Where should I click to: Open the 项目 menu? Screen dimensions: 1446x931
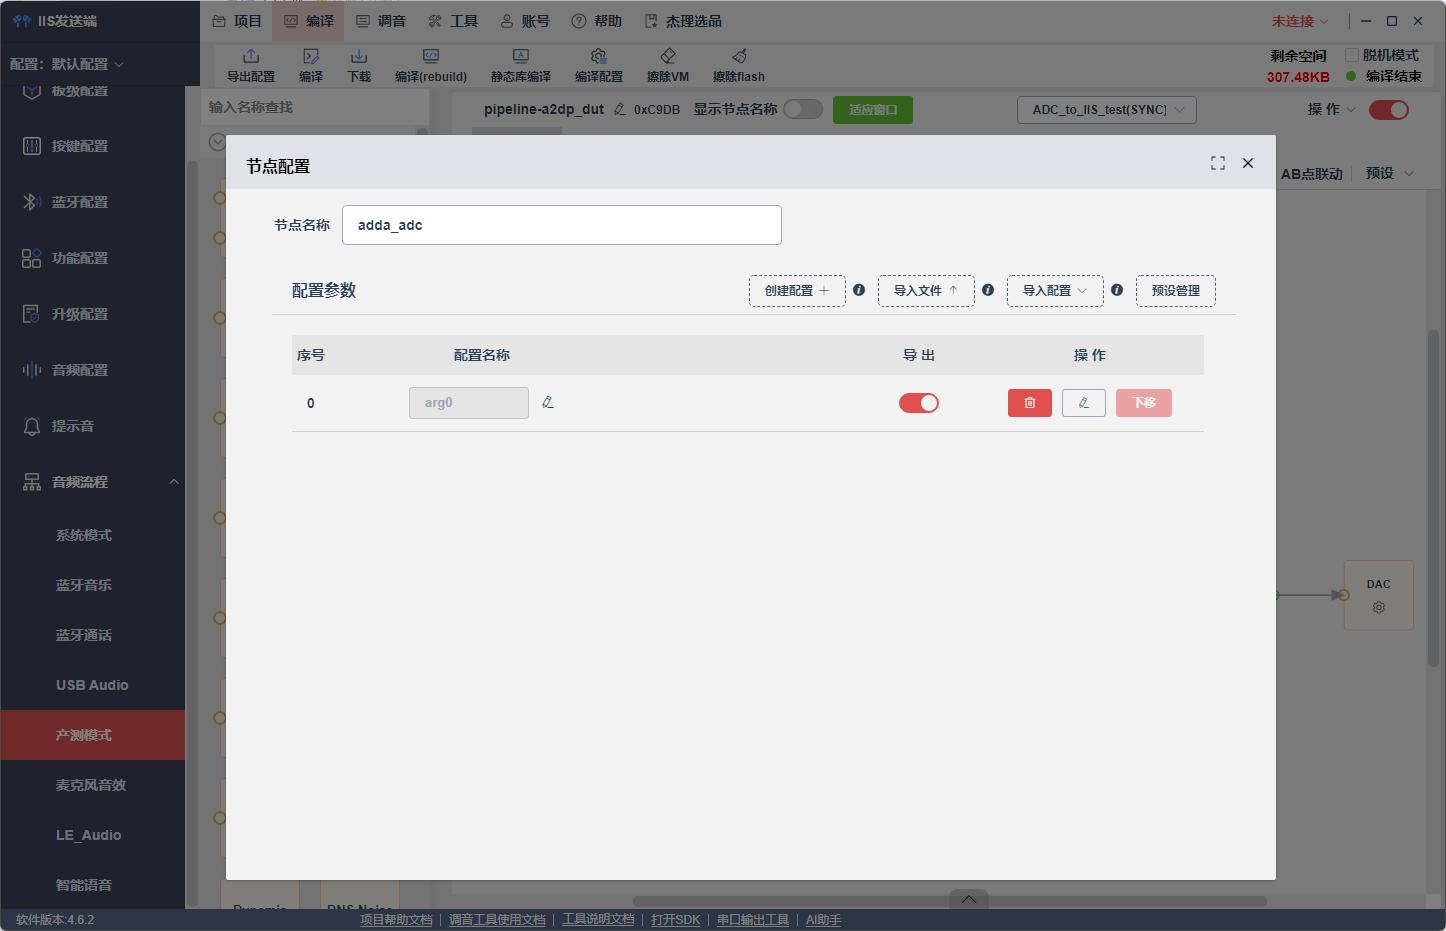[x=237, y=21]
